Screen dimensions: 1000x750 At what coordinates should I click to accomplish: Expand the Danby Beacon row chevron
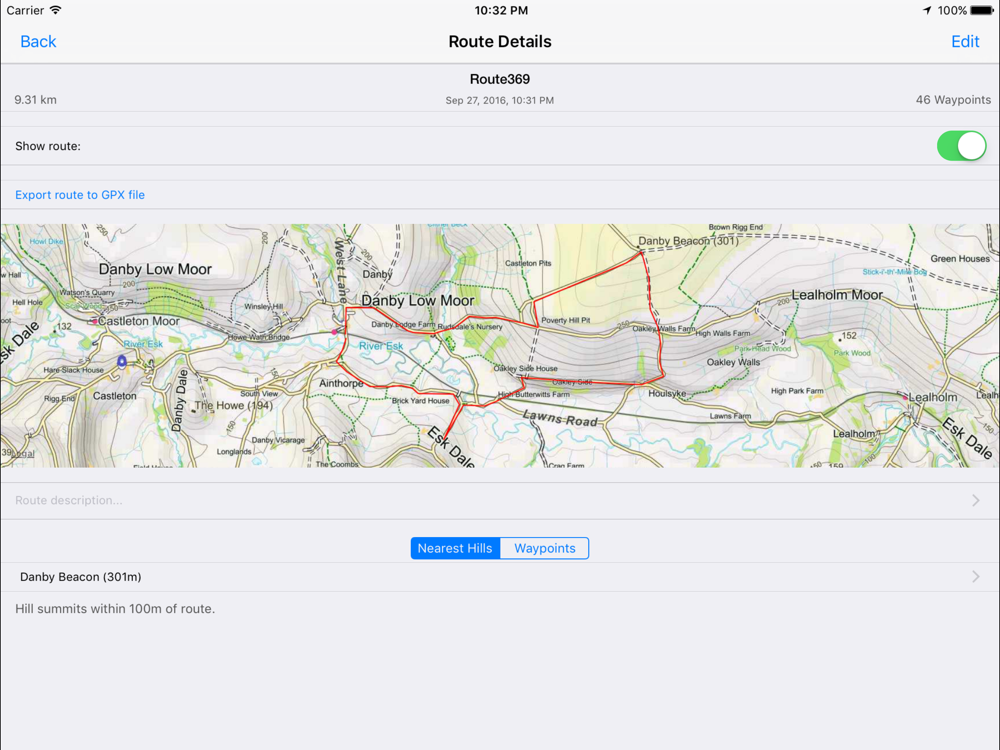[976, 577]
